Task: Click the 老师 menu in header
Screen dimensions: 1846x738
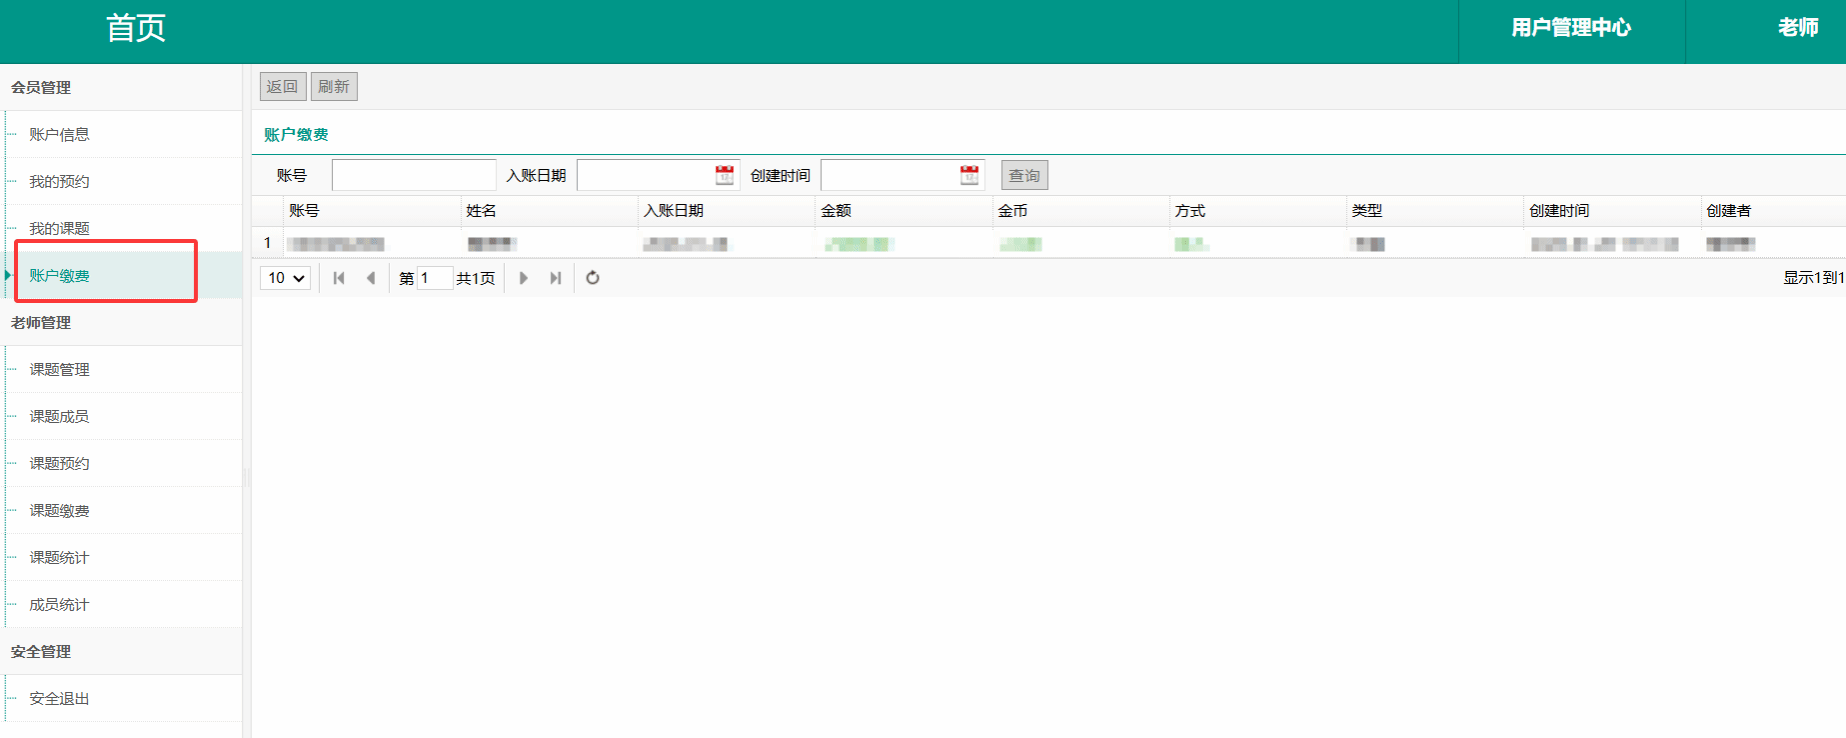Action: coord(1797,28)
